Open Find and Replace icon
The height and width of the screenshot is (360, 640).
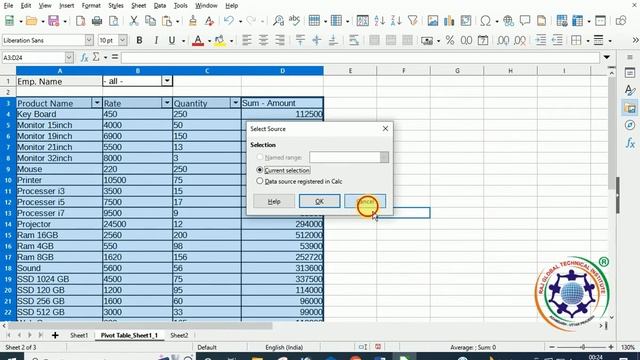[278, 21]
